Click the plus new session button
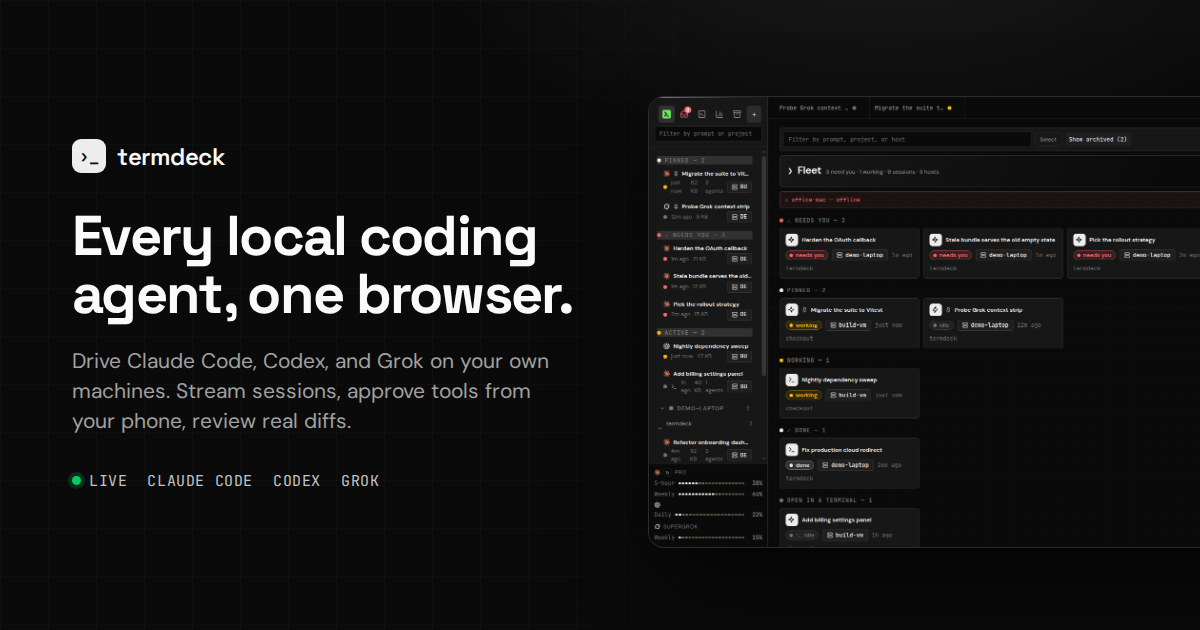1200x630 pixels. coord(754,114)
